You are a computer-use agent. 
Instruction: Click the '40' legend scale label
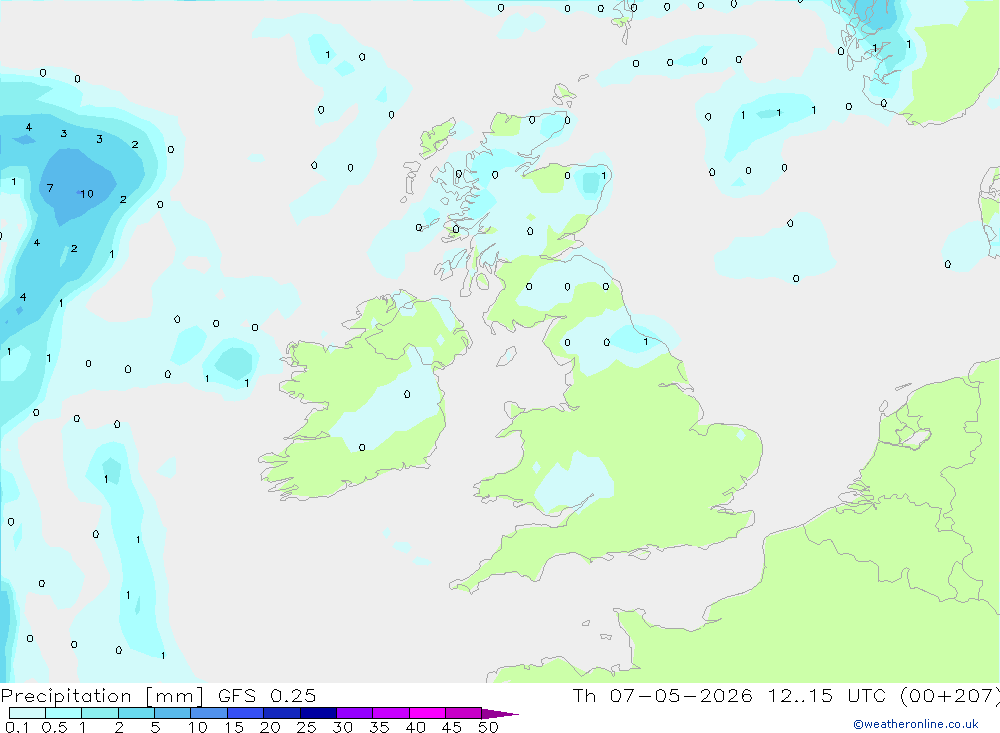pos(415,727)
